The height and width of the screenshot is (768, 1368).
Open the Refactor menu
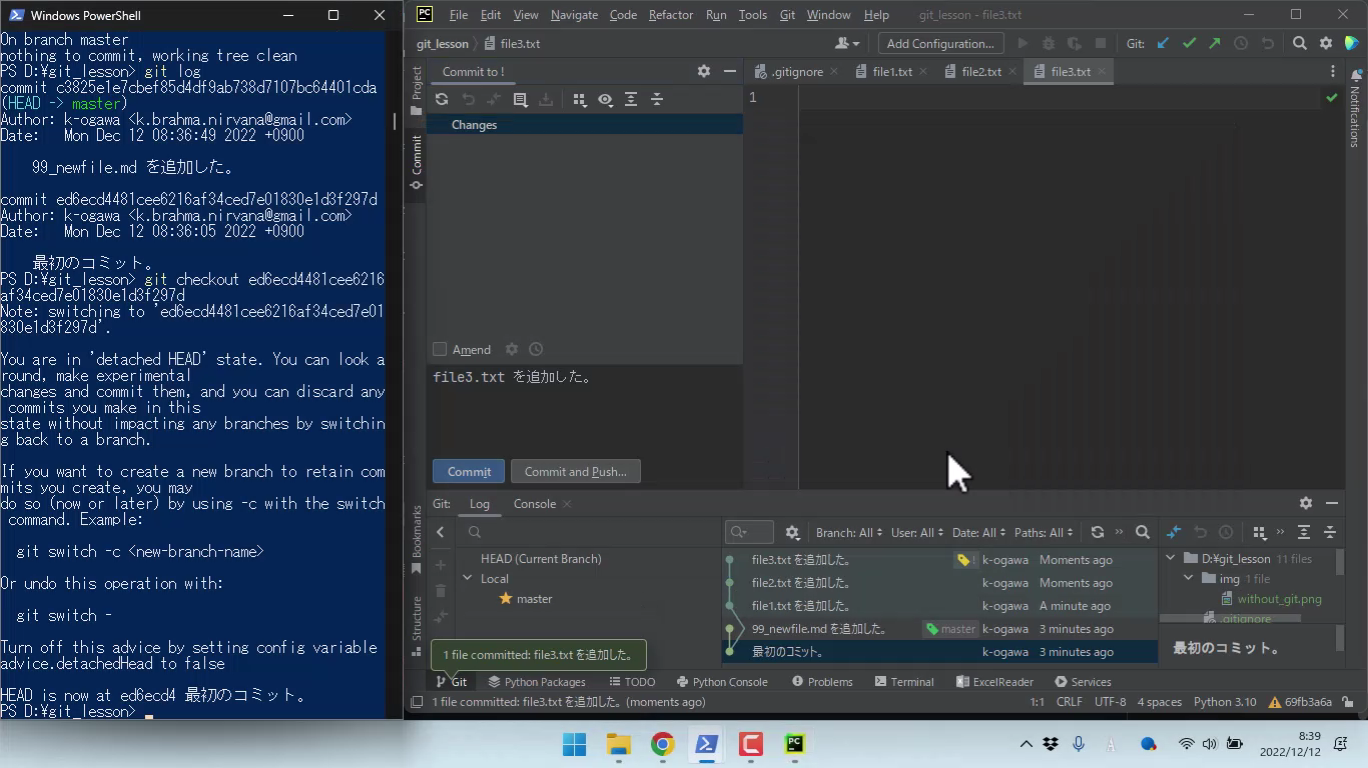click(x=670, y=15)
